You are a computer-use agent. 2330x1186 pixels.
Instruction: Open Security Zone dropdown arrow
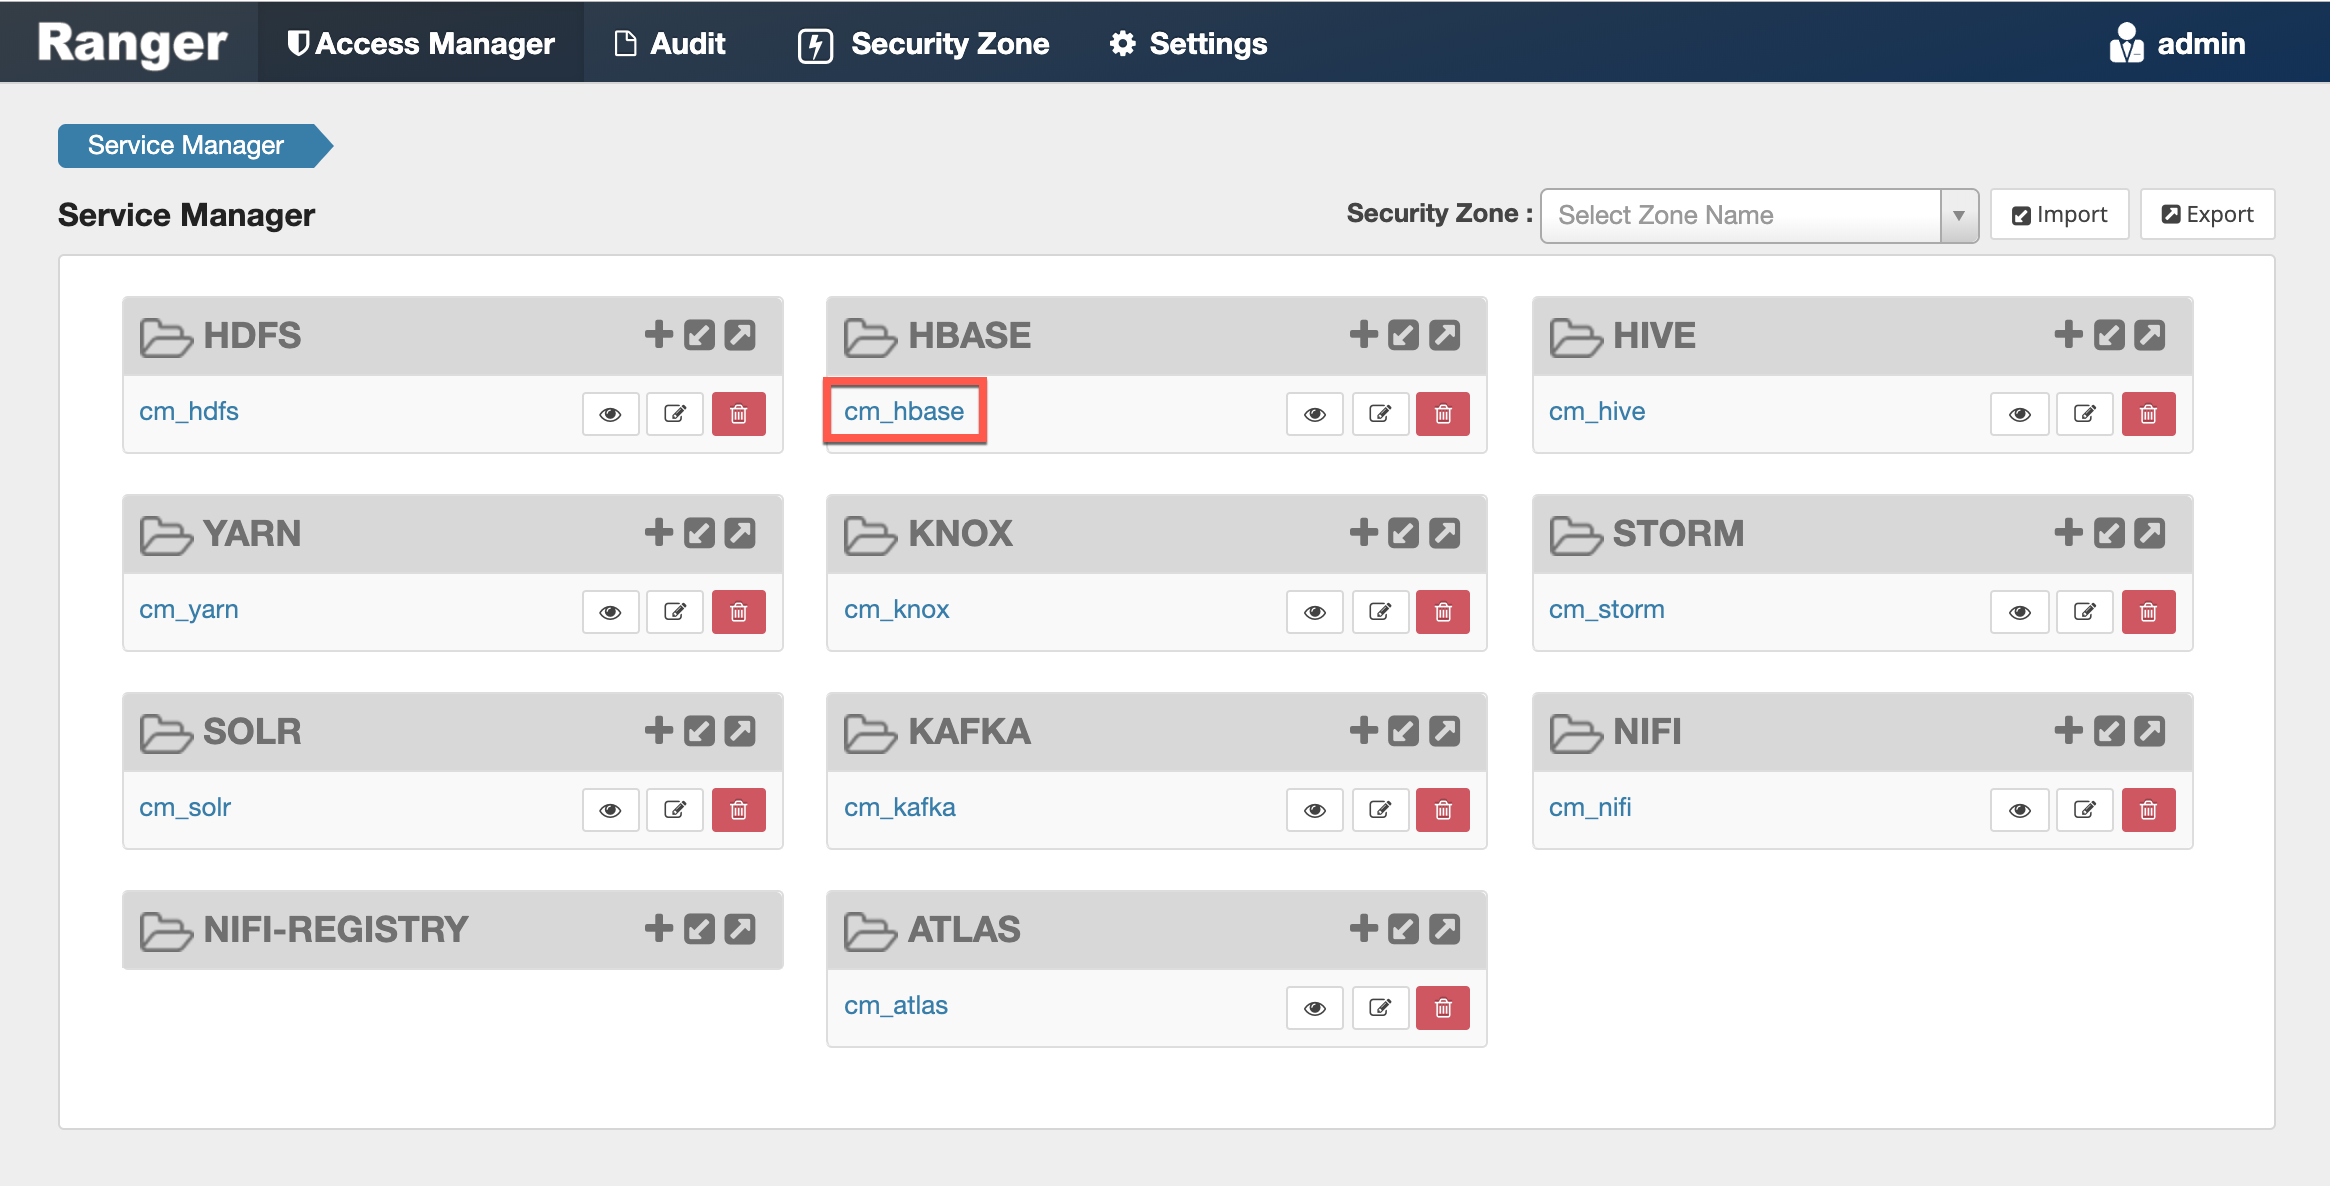point(1958,216)
